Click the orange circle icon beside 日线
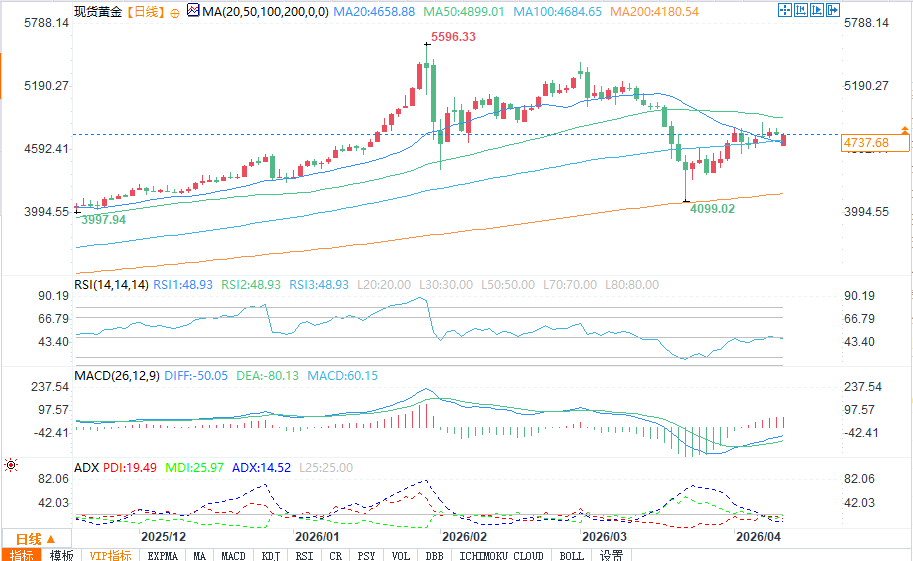Image resolution: width=913 pixels, height=561 pixels. [x=175, y=13]
